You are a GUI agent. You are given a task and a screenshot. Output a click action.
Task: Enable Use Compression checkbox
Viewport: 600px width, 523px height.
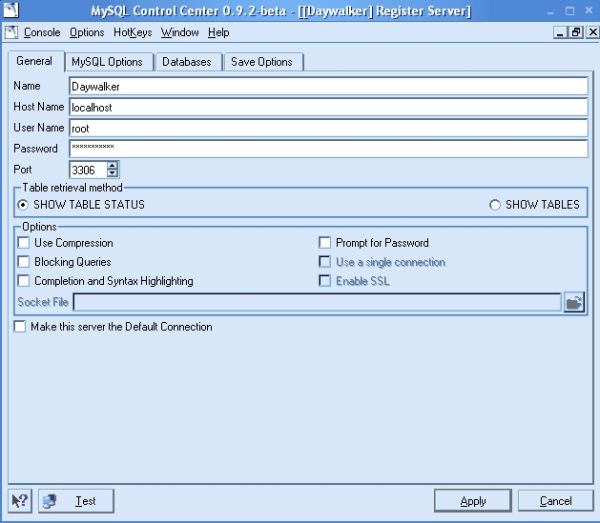click(23, 243)
